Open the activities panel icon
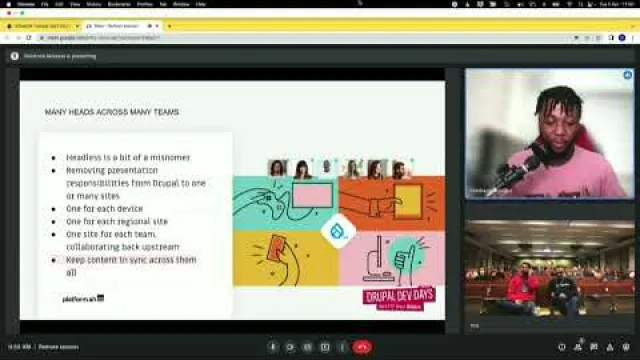The height and width of the screenshot is (360, 640). [610, 347]
